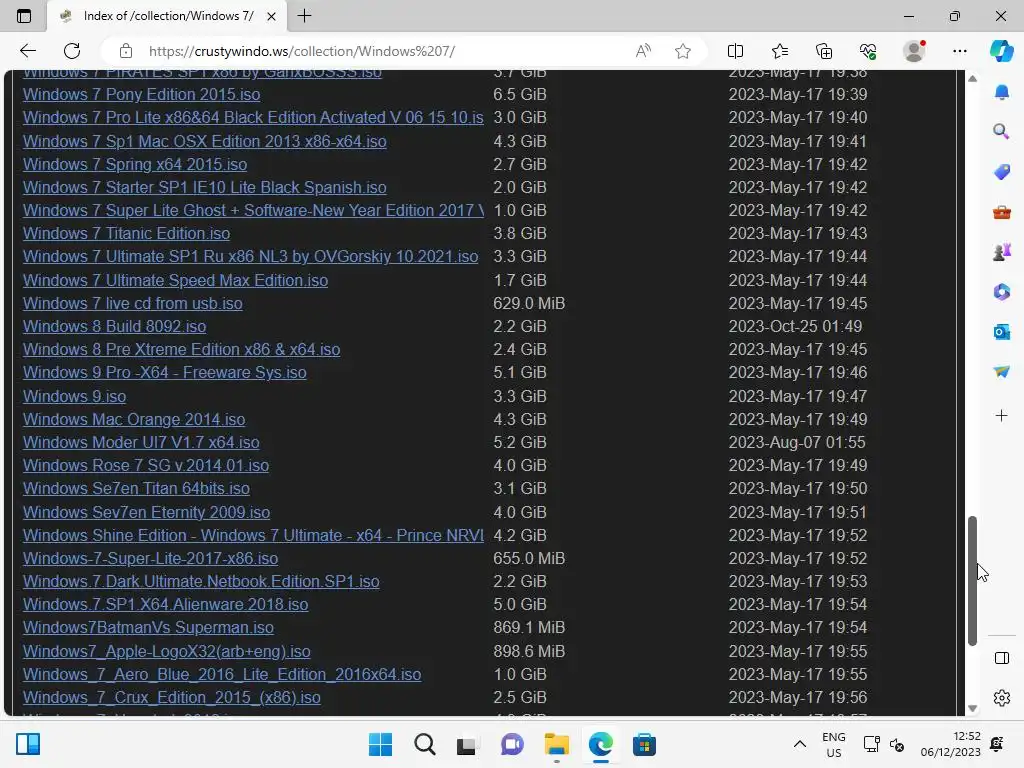Open Tools briefcase icon in sidebar
Image resolution: width=1024 pixels, height=768 pixels.
pos(1002,212)
